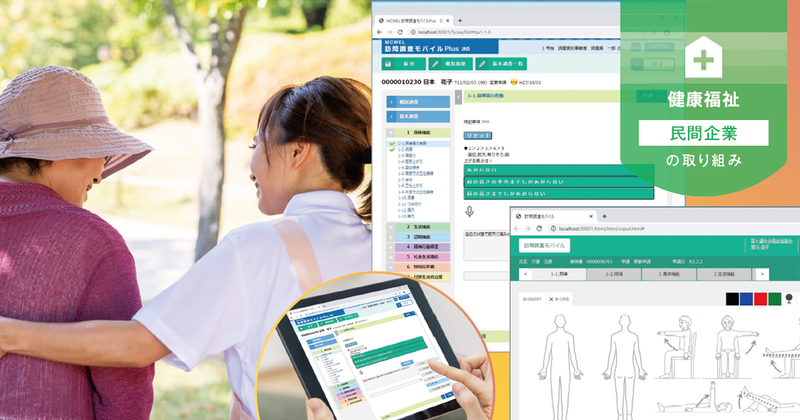
Task: Select tree item 1-7 歩行
Action: pyautogui.click(x=405, y=180)
